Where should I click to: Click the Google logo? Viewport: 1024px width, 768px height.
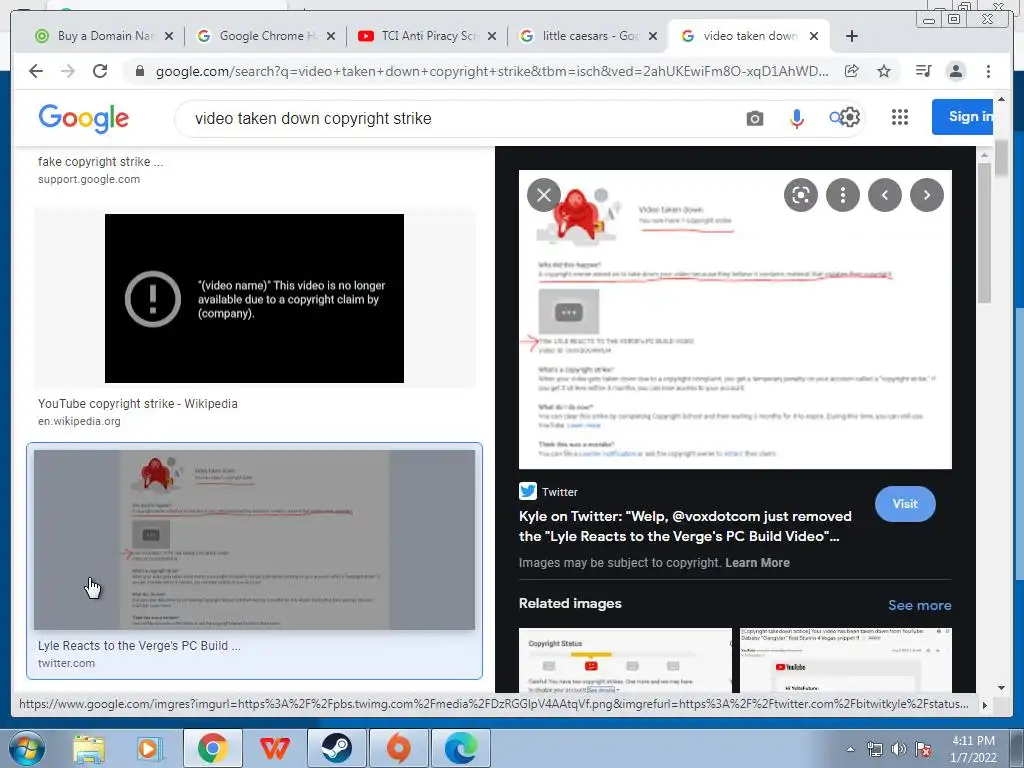tap(84, 118)
